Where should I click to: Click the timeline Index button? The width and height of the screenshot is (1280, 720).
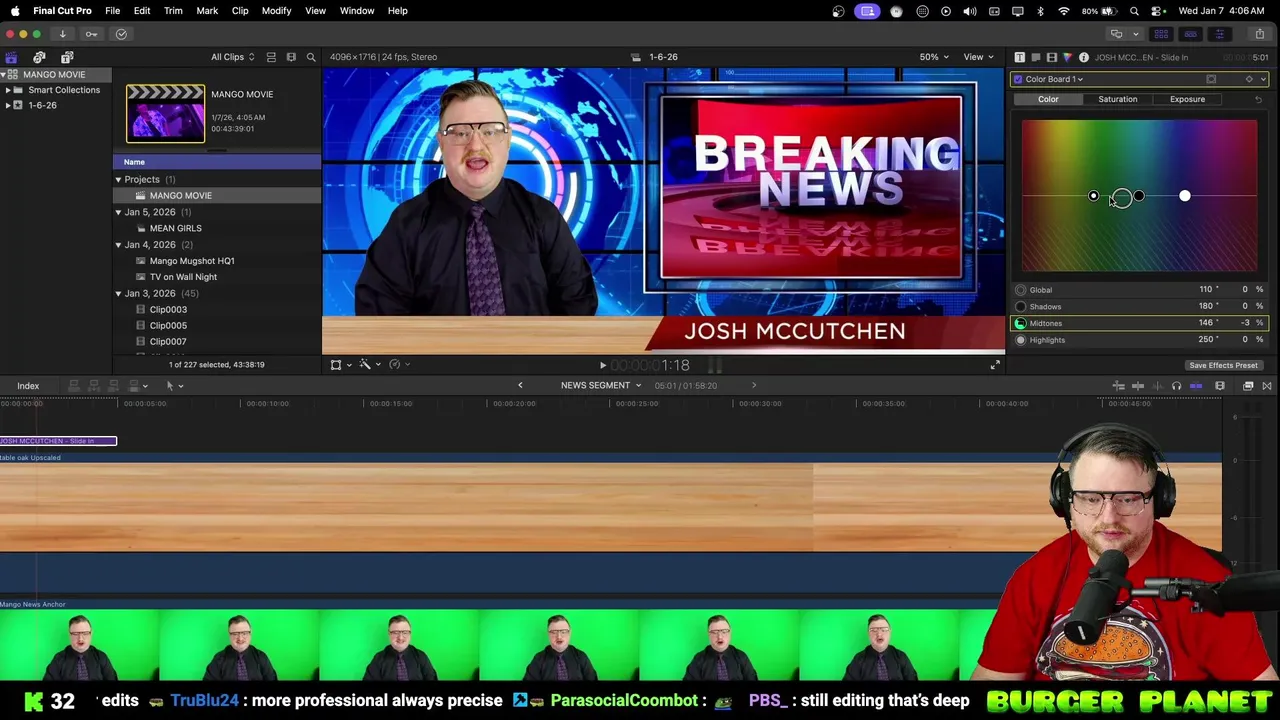28,386
